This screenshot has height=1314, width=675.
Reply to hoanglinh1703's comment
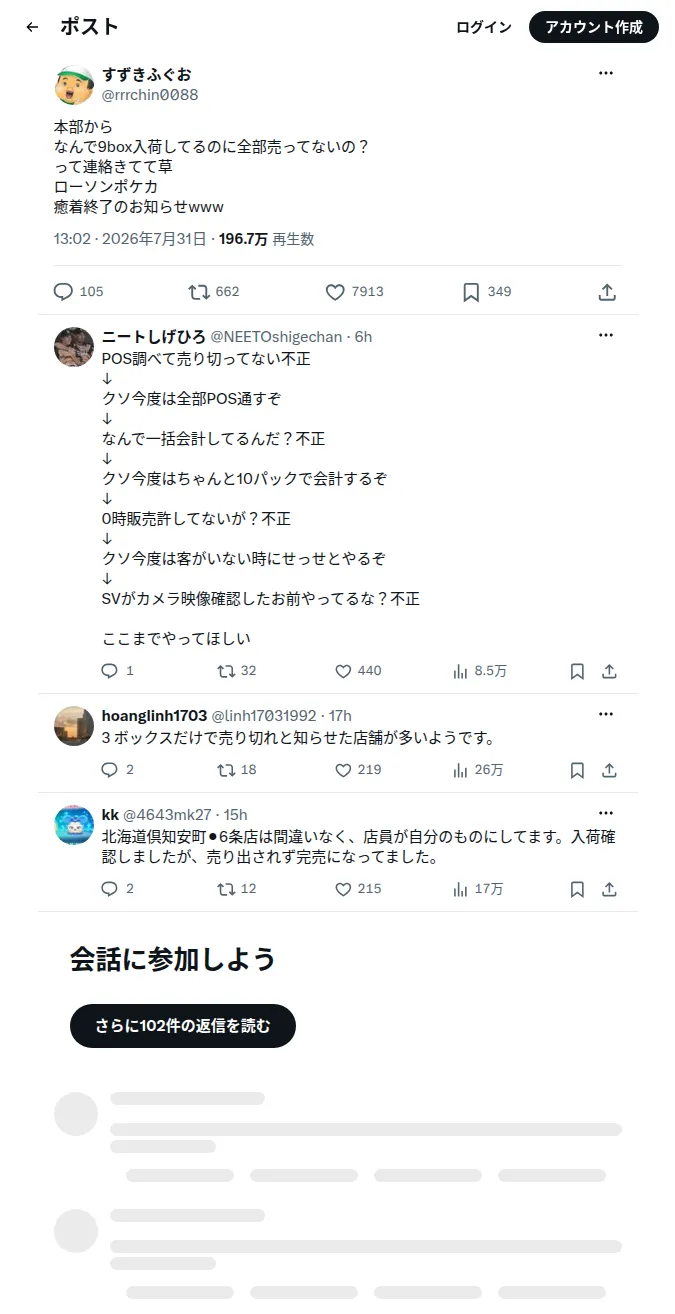[118, 770]
